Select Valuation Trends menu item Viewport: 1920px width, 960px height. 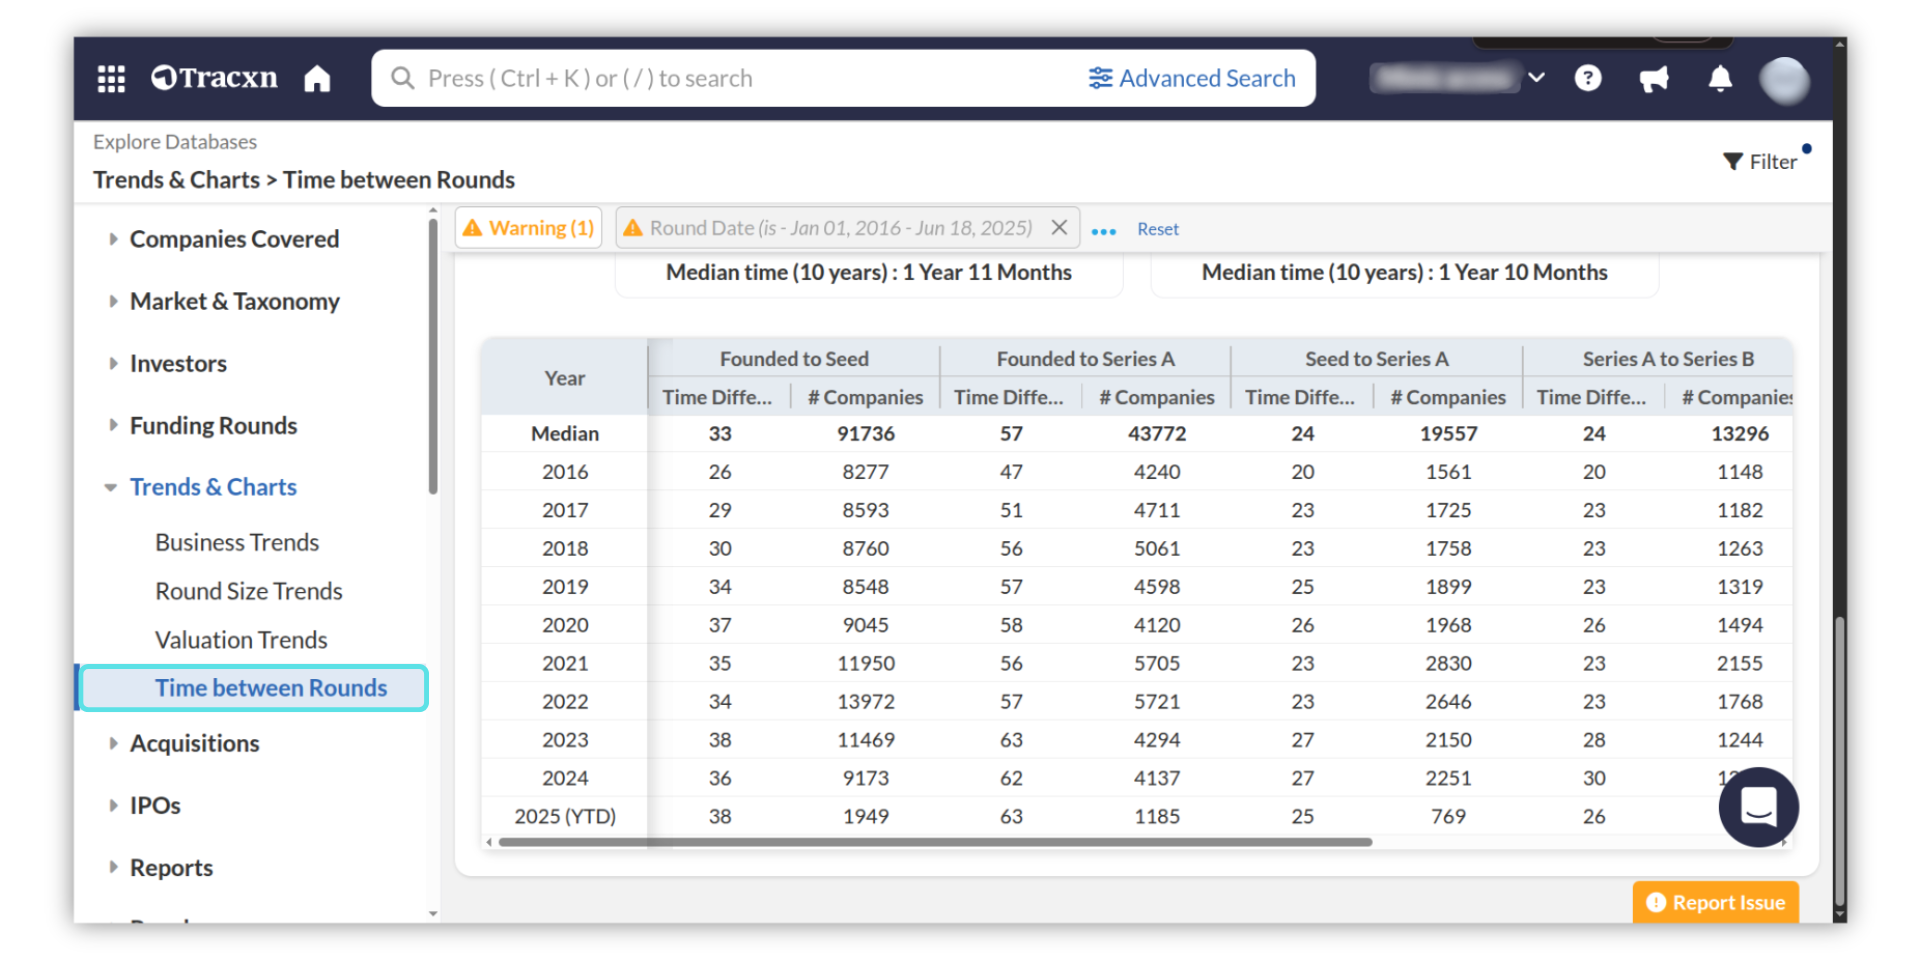click(x=241, y=640)
